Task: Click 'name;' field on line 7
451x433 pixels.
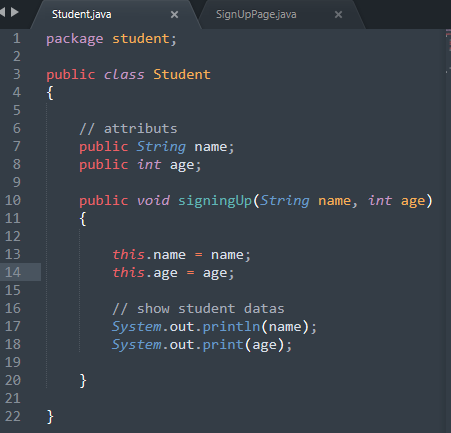Action: tap(214, 147)
